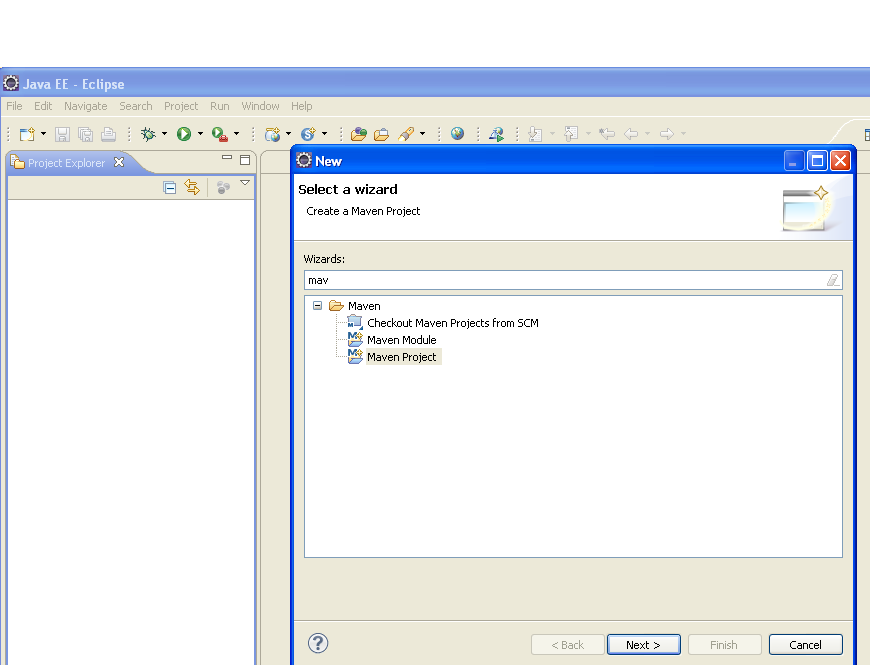Viewport: 870px width, 665px height.
Task: Maximize the Project Explorer view
Action: pos(245,160)
